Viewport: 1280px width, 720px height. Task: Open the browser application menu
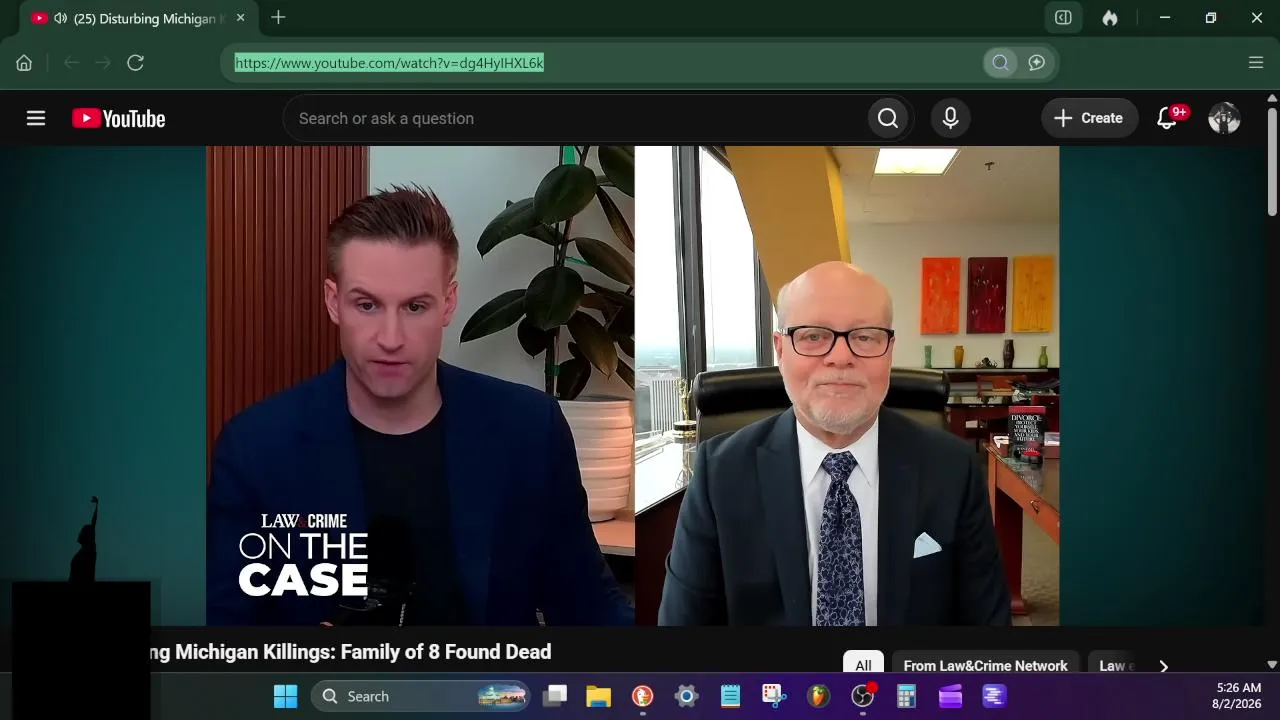[1256, 63]
